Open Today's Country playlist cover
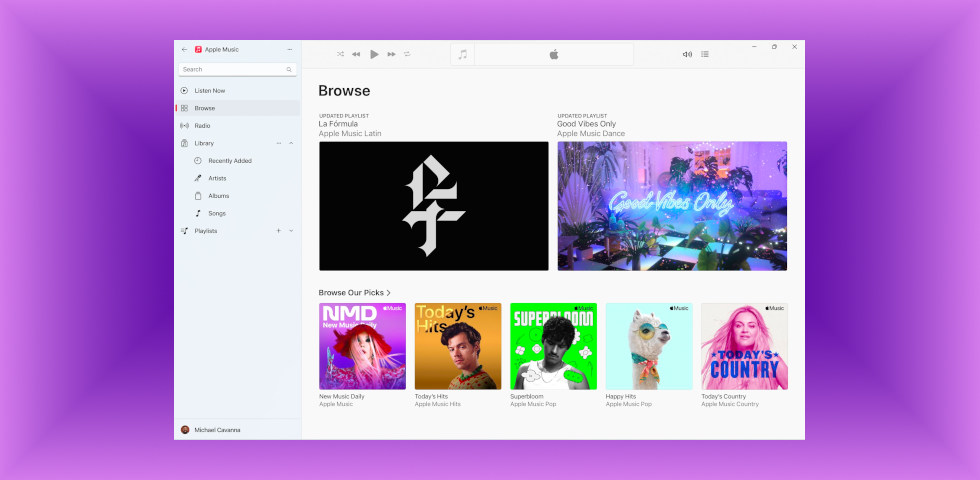 pos(744,346)
